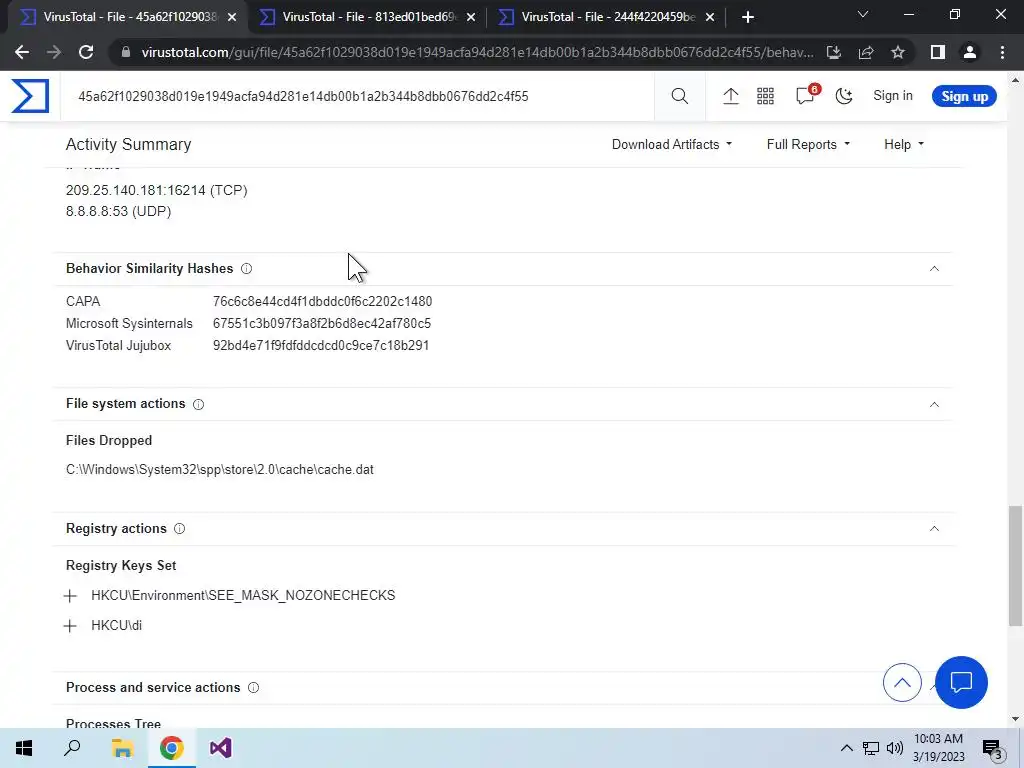Click the install app icon in address bar
Image resolution: width=1024 pixels, height=768 pixels.
tap(834, 52)
